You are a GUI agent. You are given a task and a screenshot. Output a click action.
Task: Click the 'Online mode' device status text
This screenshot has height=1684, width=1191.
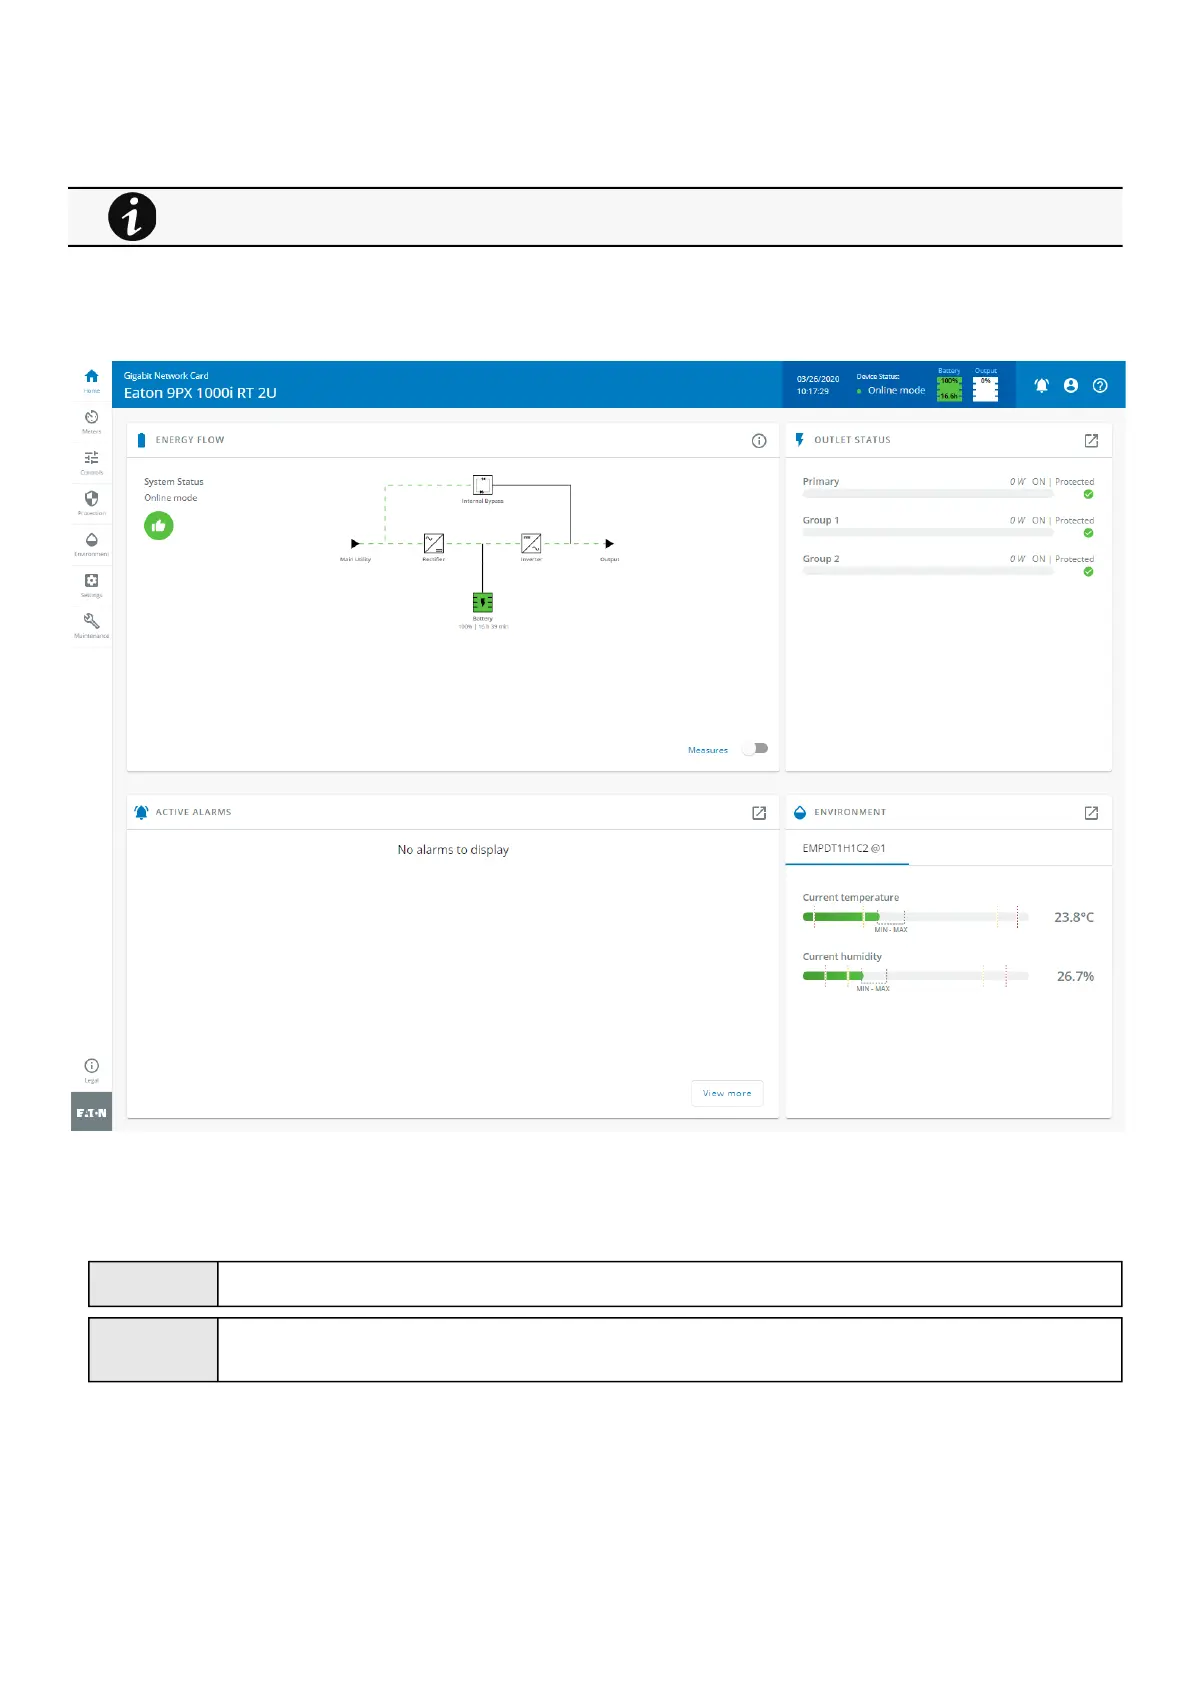896,391
